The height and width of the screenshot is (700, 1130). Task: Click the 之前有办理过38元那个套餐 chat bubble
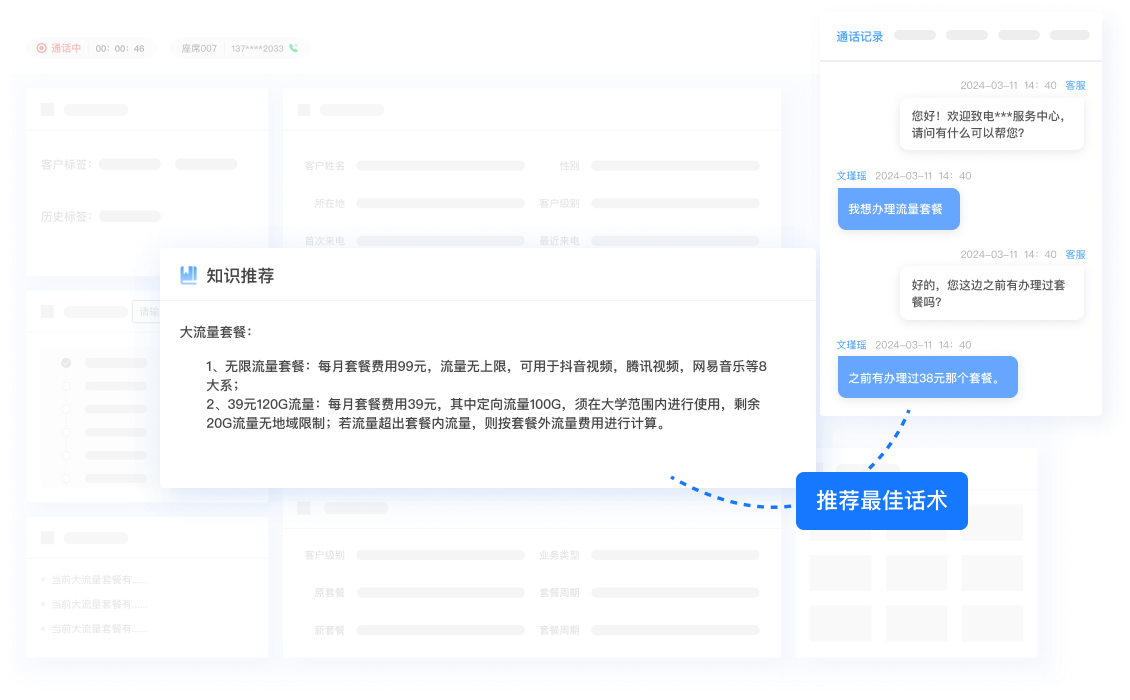[x=927, y=378]
